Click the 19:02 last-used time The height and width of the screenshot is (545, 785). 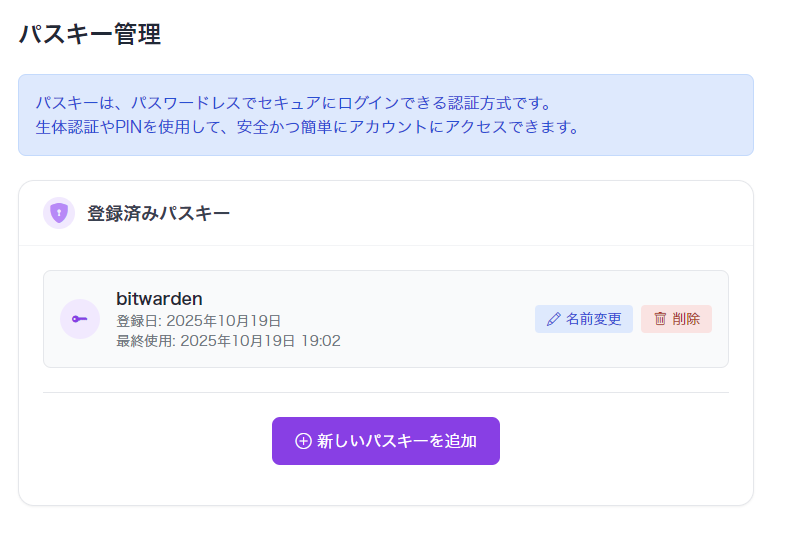click(321, 341)
